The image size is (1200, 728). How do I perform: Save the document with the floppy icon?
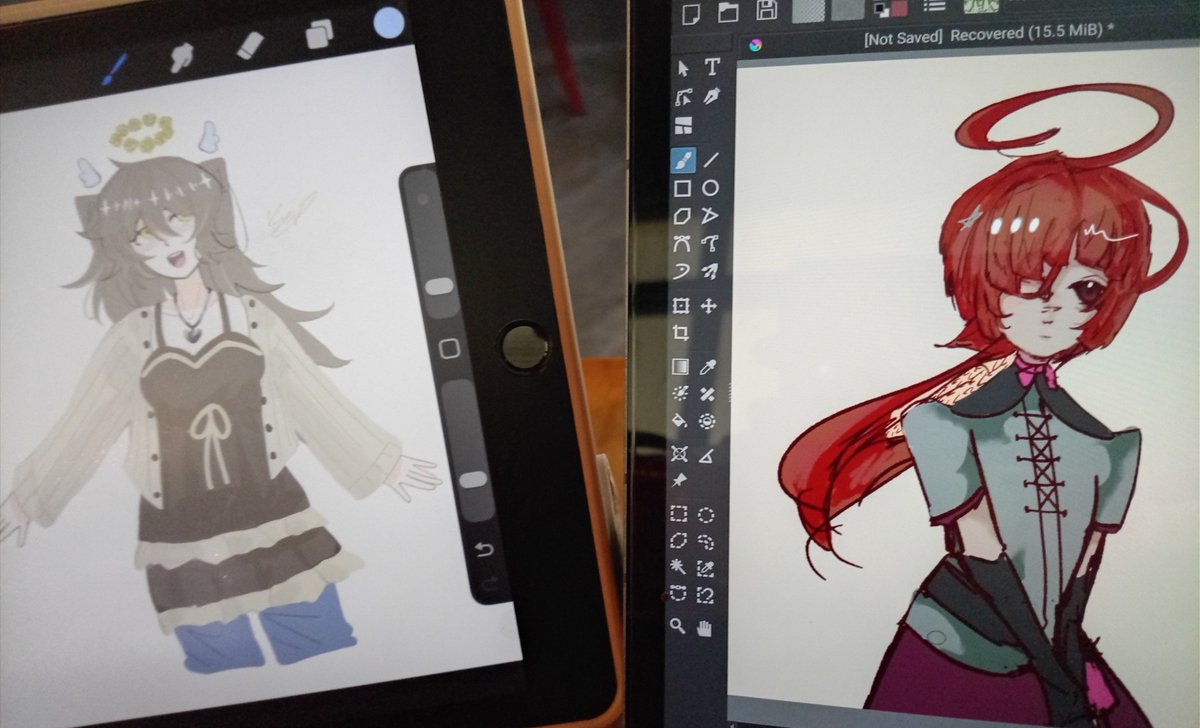[767, 10]
